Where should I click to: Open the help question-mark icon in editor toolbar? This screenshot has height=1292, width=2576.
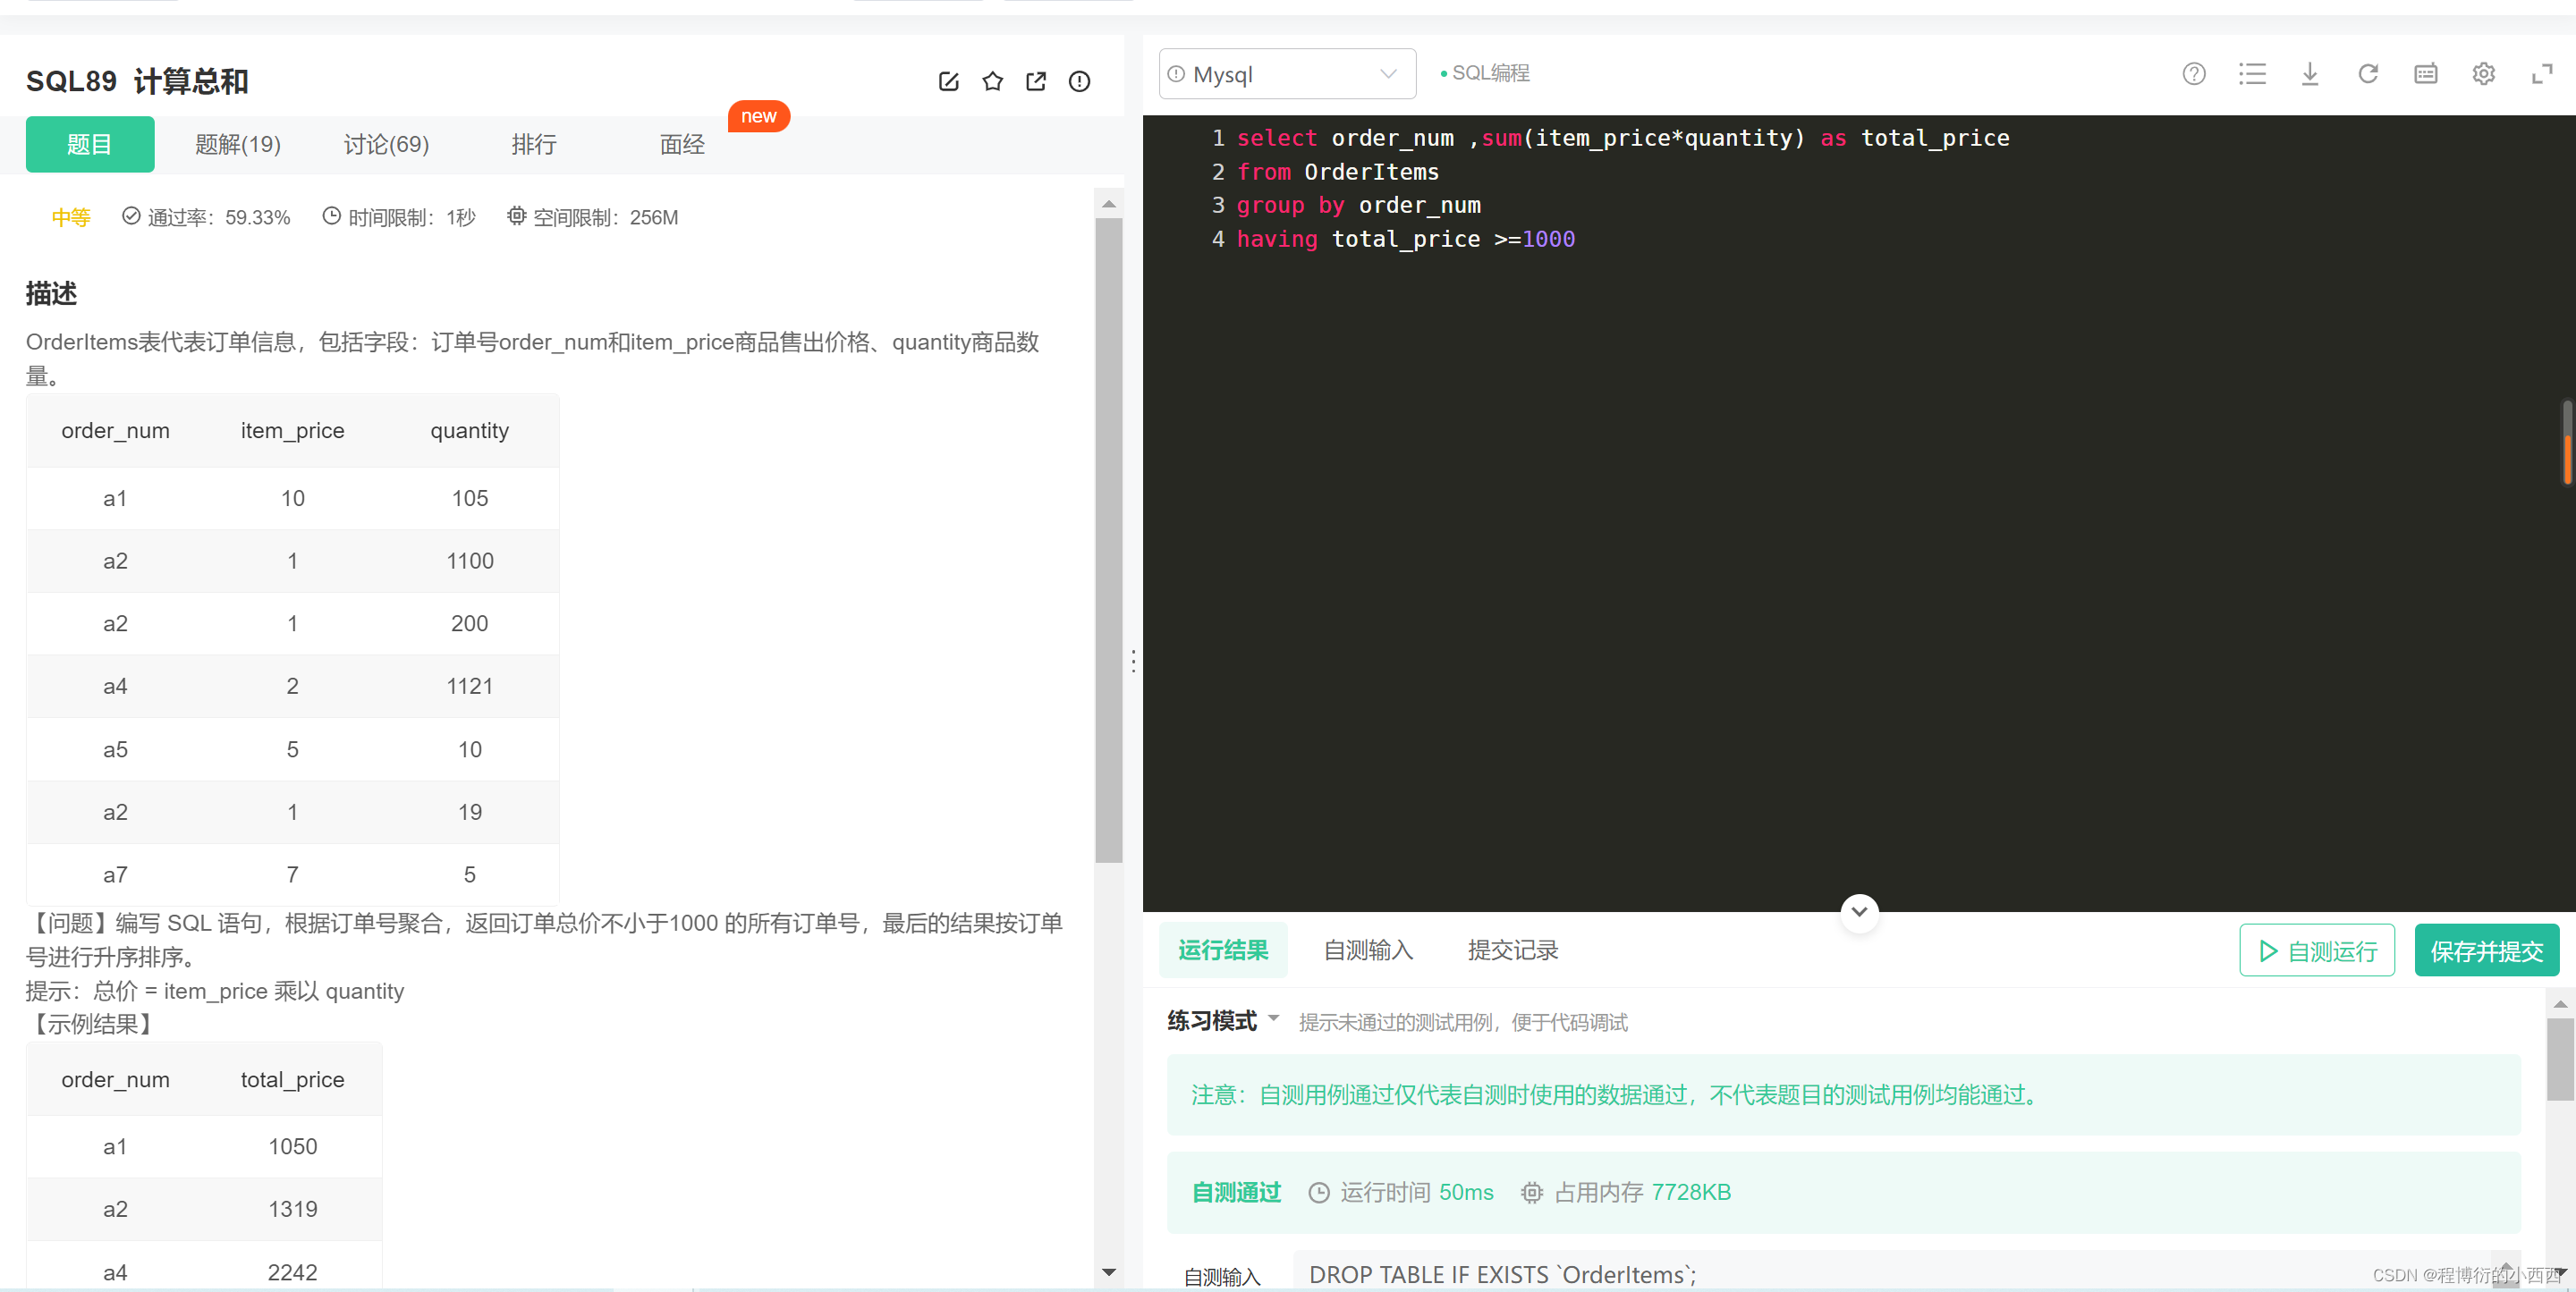point(2194,74)
